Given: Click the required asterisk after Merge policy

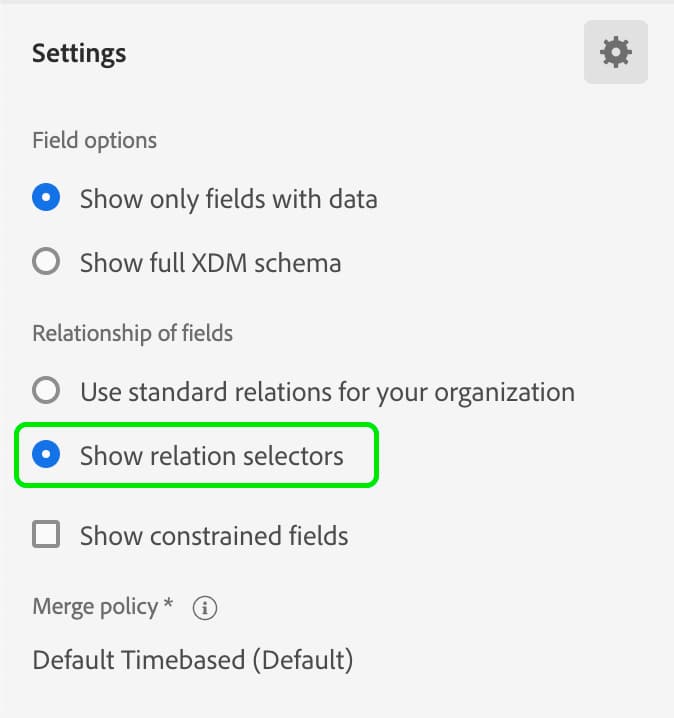Looking at the screenshot, I should (x=168, y=604).
